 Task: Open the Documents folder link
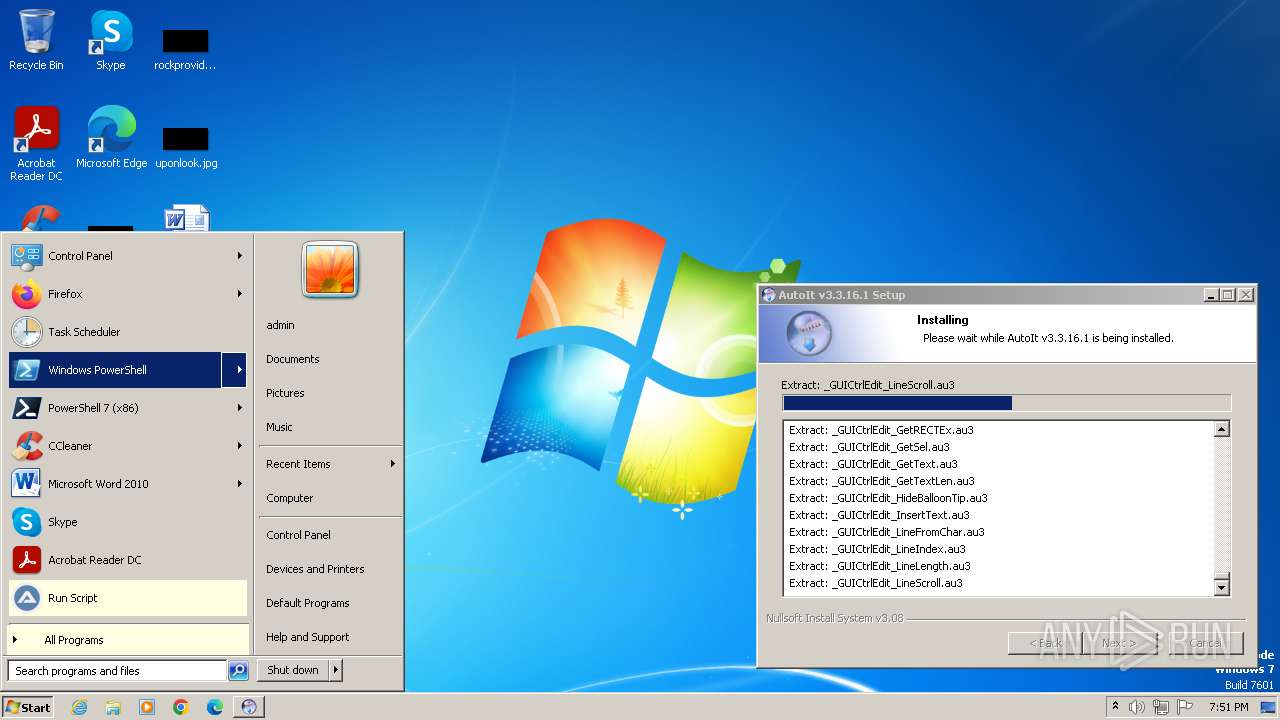(x=293, y=359)
